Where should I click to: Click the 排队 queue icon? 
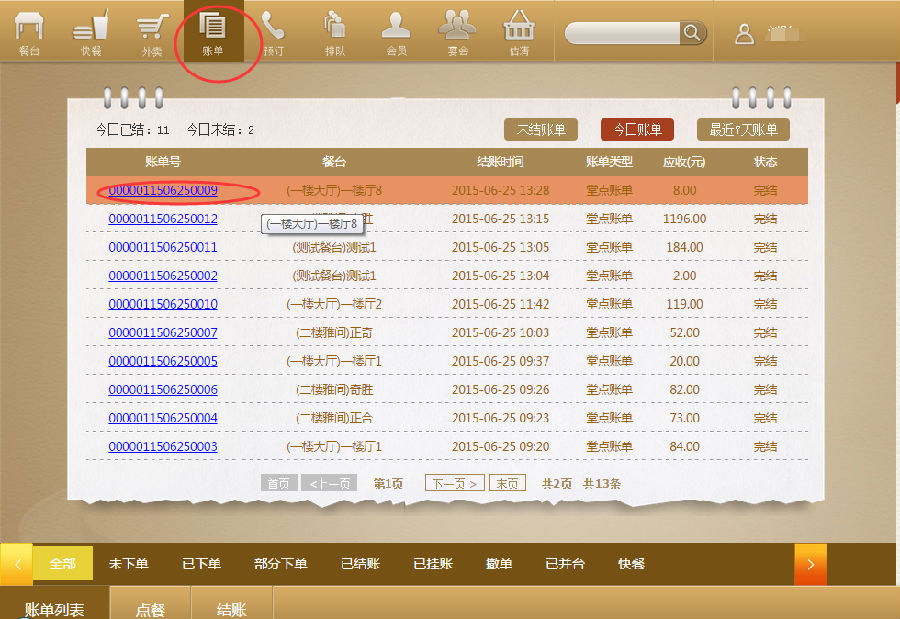click(x=335, y=31)
